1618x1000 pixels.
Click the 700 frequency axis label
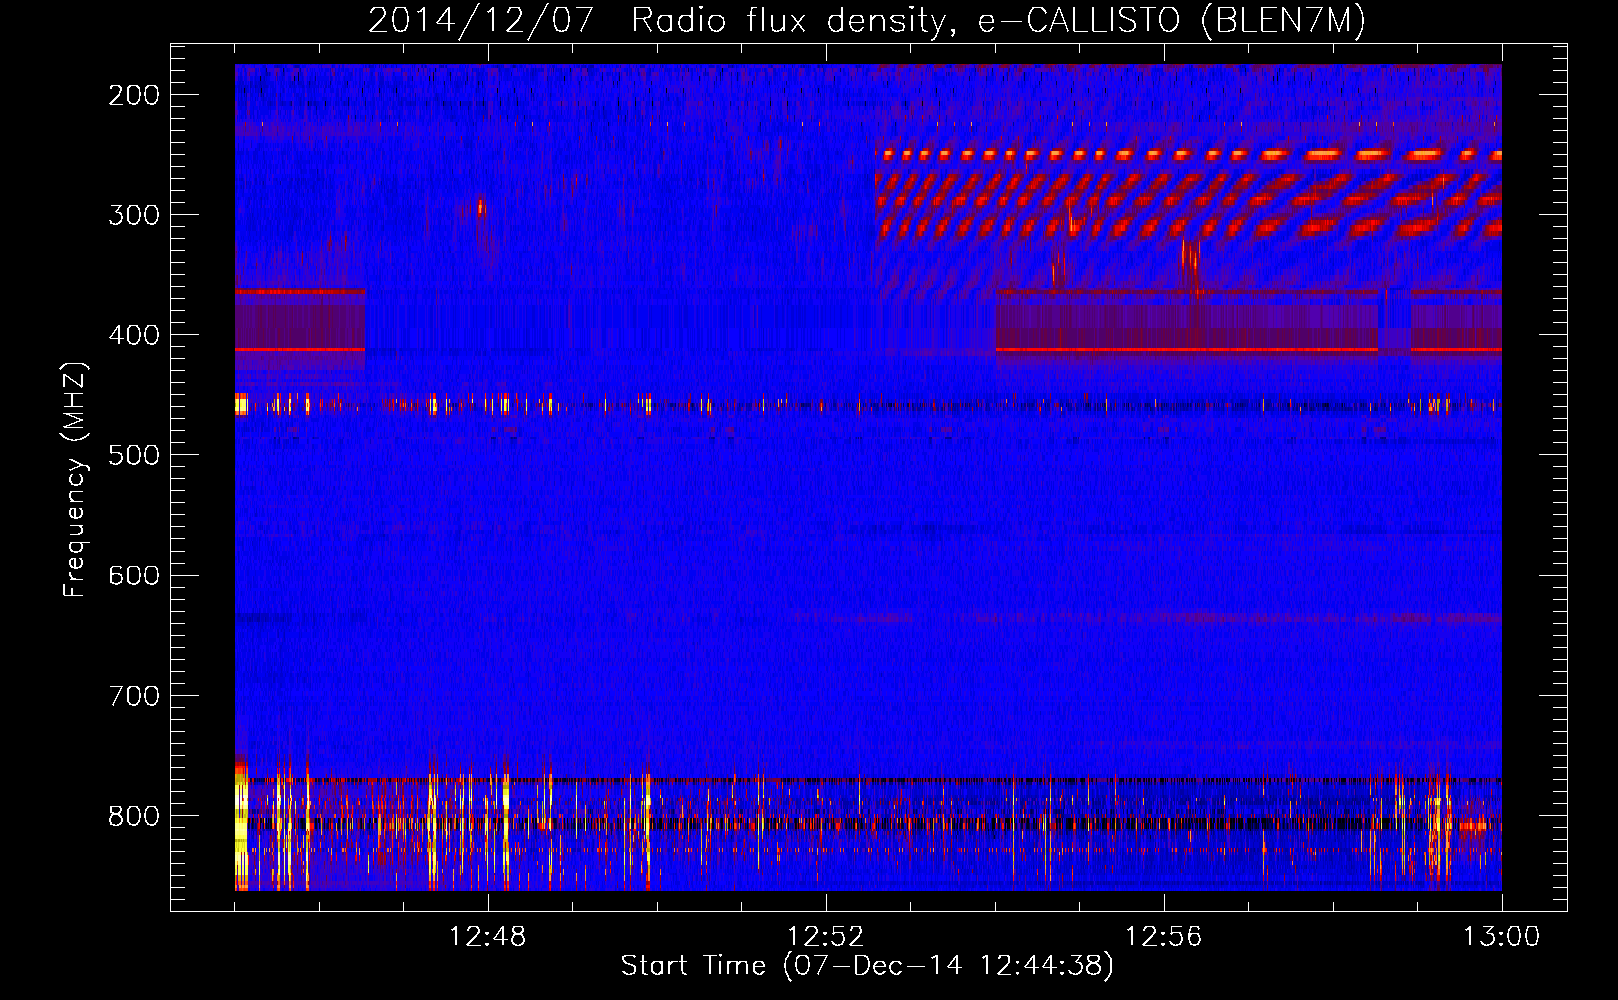tap(134, 695)
